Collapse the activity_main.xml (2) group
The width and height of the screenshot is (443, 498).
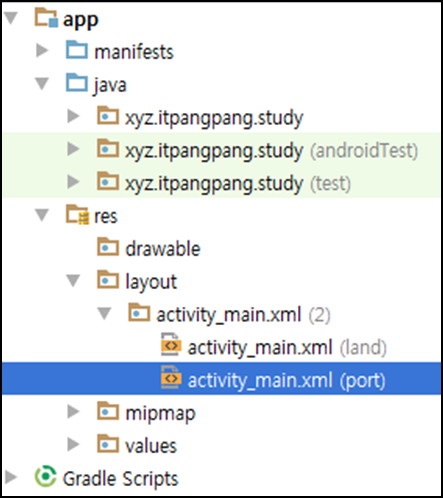point(104,314)
